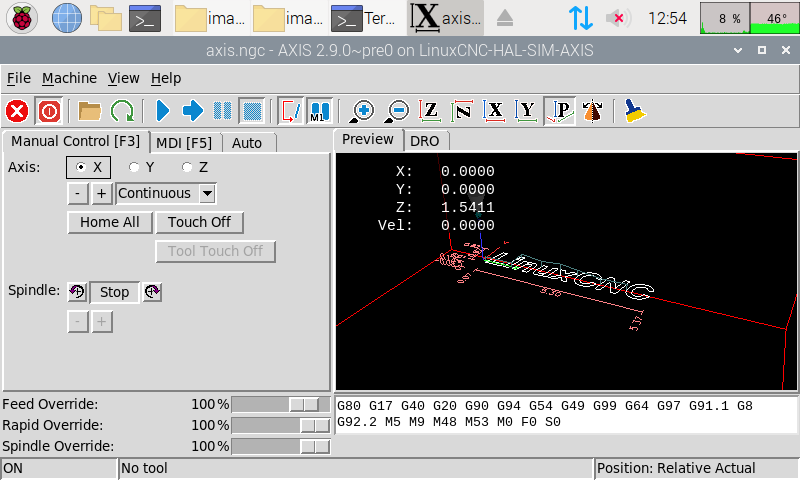Click the LinuxCNC toolpath preview
This screenshot has width=800, height=480.
click(x=566, y=271)
